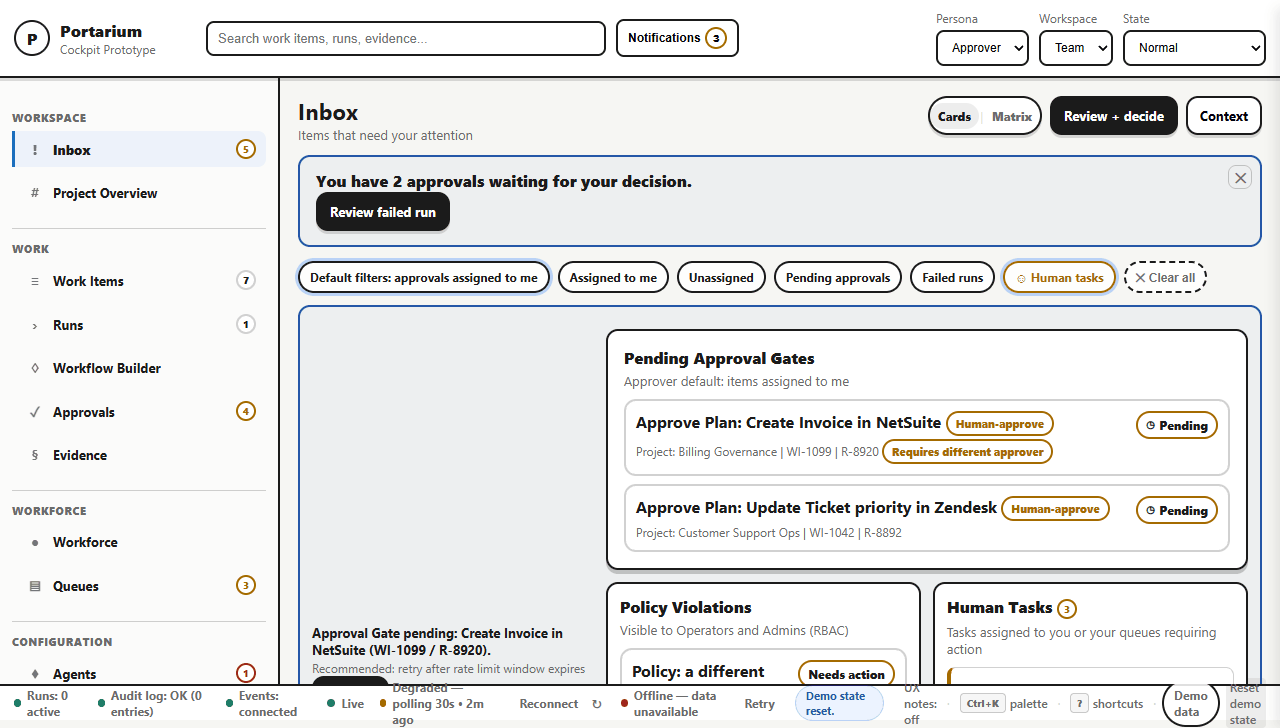Click the Queues icon in sidebar
Viewport: 1280px width, 728px height.
click(35, 586)
